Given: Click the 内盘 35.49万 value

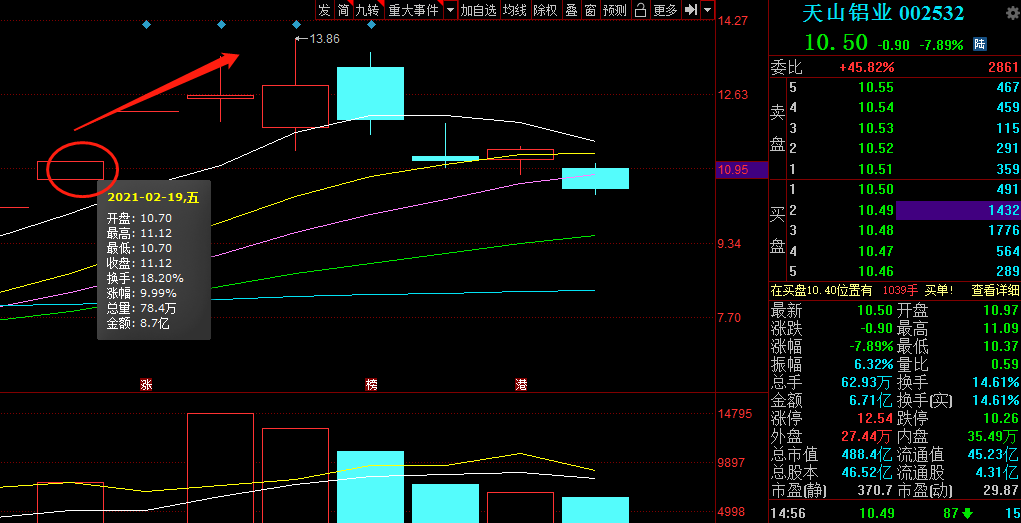Looking at the screenshot, I should pos(992,436).
